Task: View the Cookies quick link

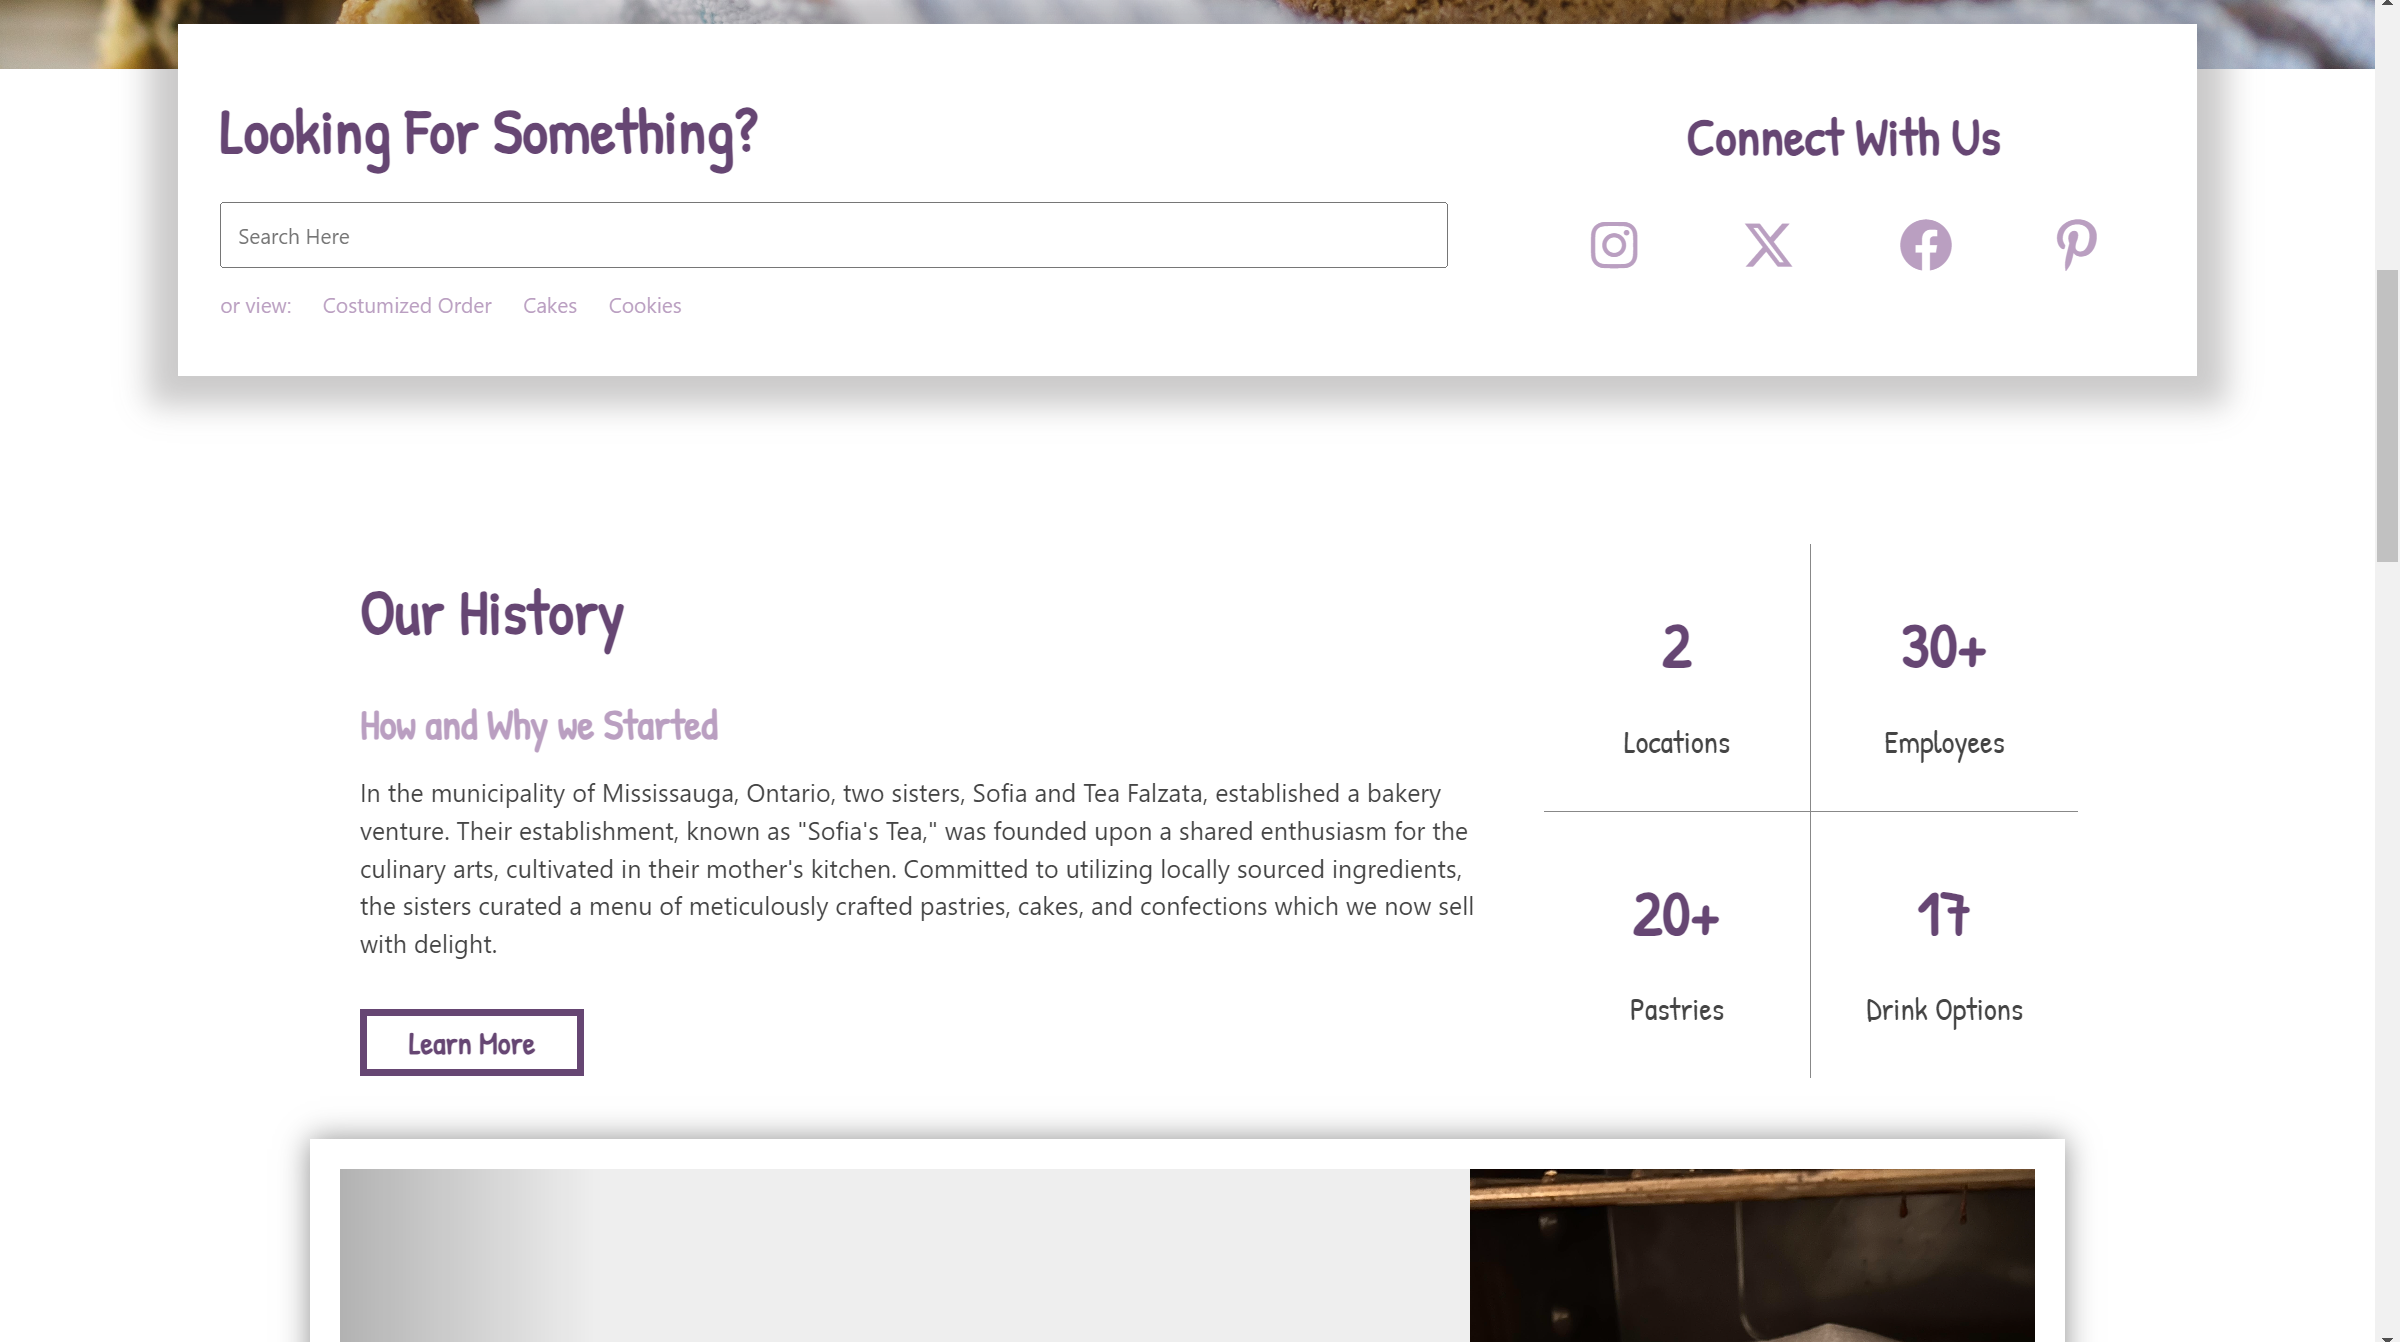Action: click(645, 306)
